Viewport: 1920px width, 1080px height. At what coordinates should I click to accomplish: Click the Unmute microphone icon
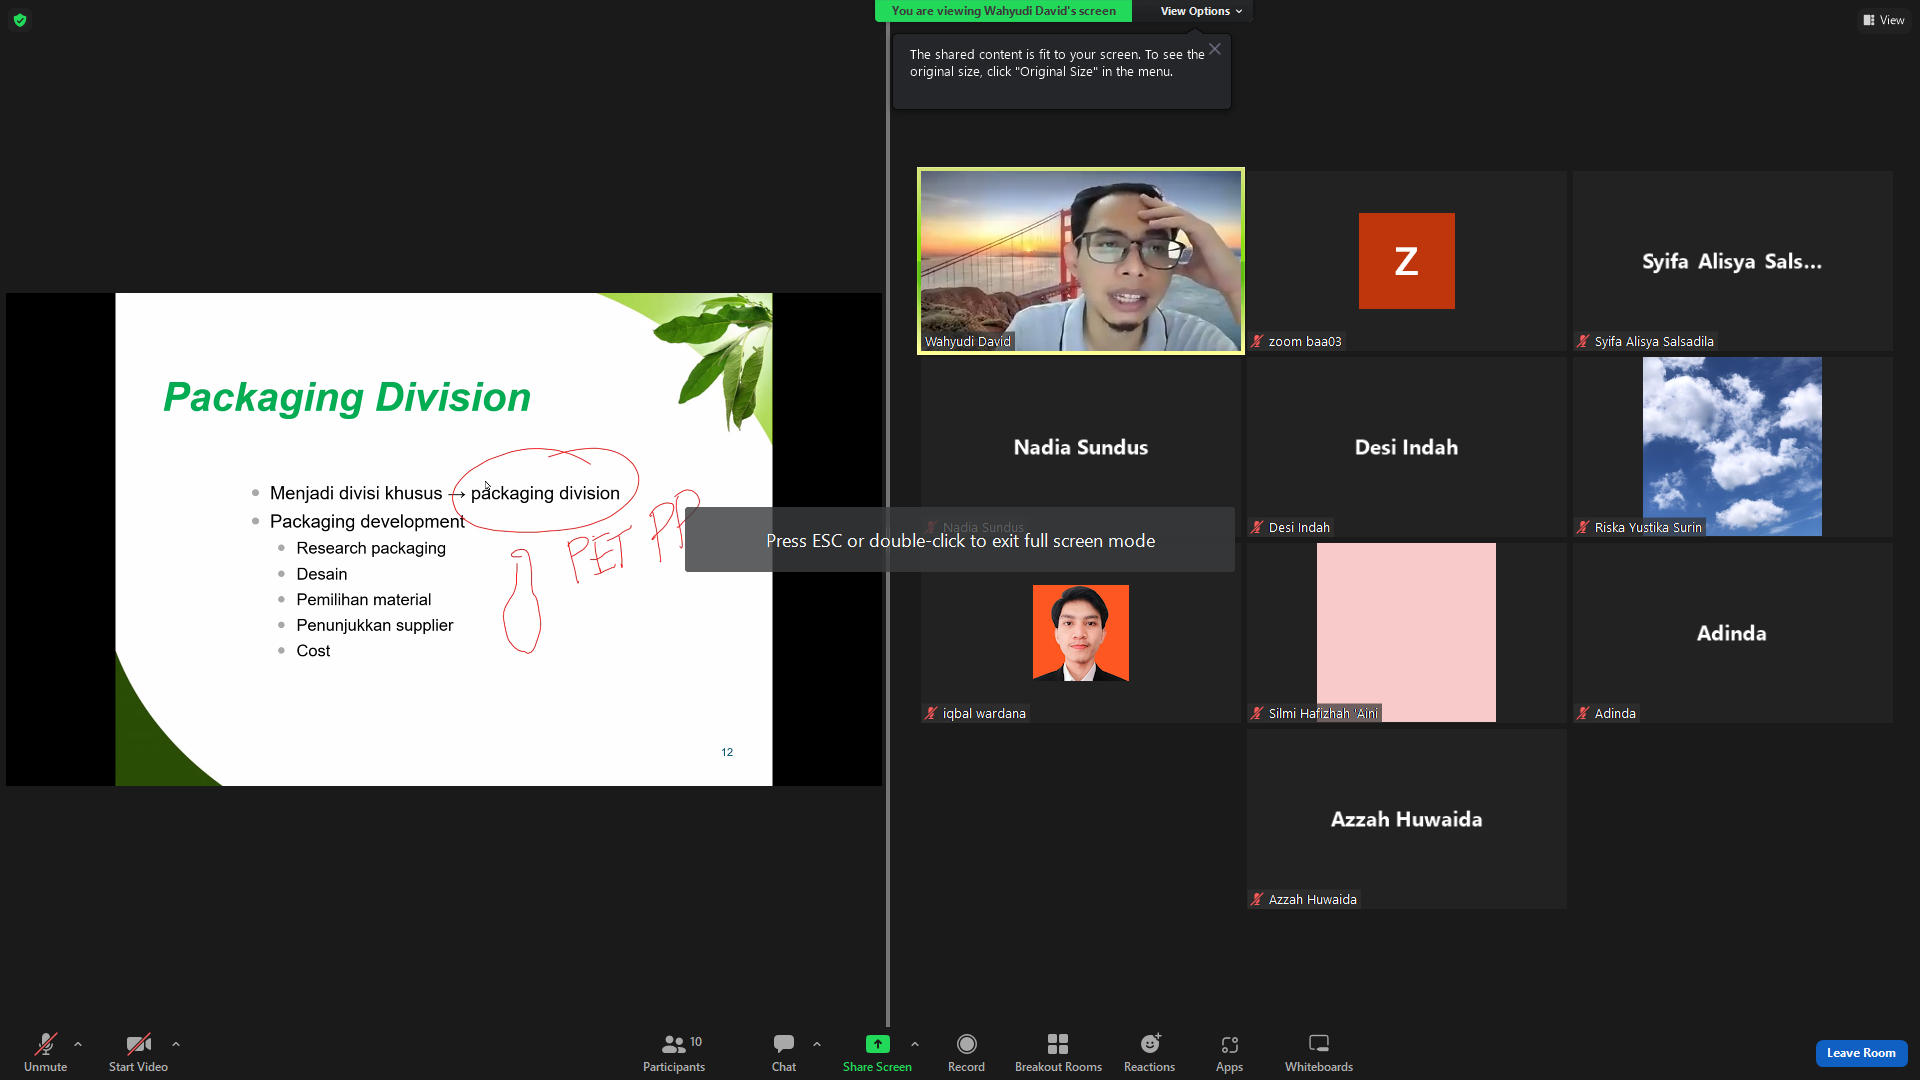click(x=46, y=1045)
